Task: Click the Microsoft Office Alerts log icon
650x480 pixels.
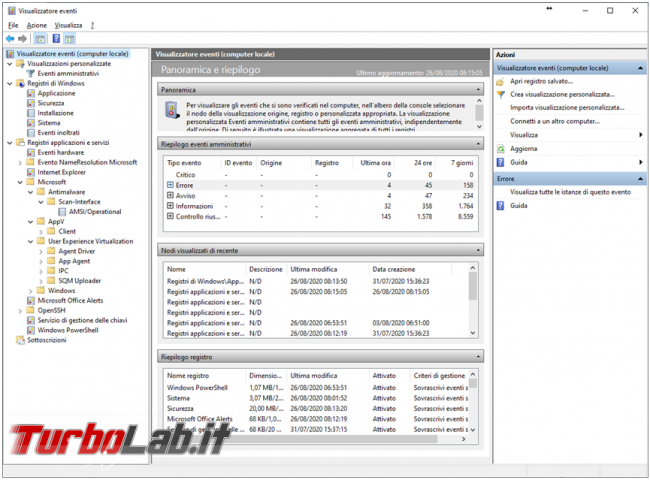Action: click(x=31, y=301)
